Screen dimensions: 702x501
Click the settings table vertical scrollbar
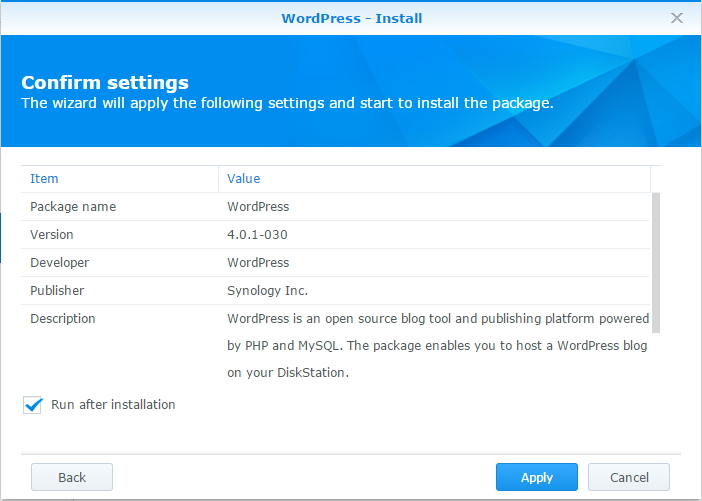pos(656,263)
